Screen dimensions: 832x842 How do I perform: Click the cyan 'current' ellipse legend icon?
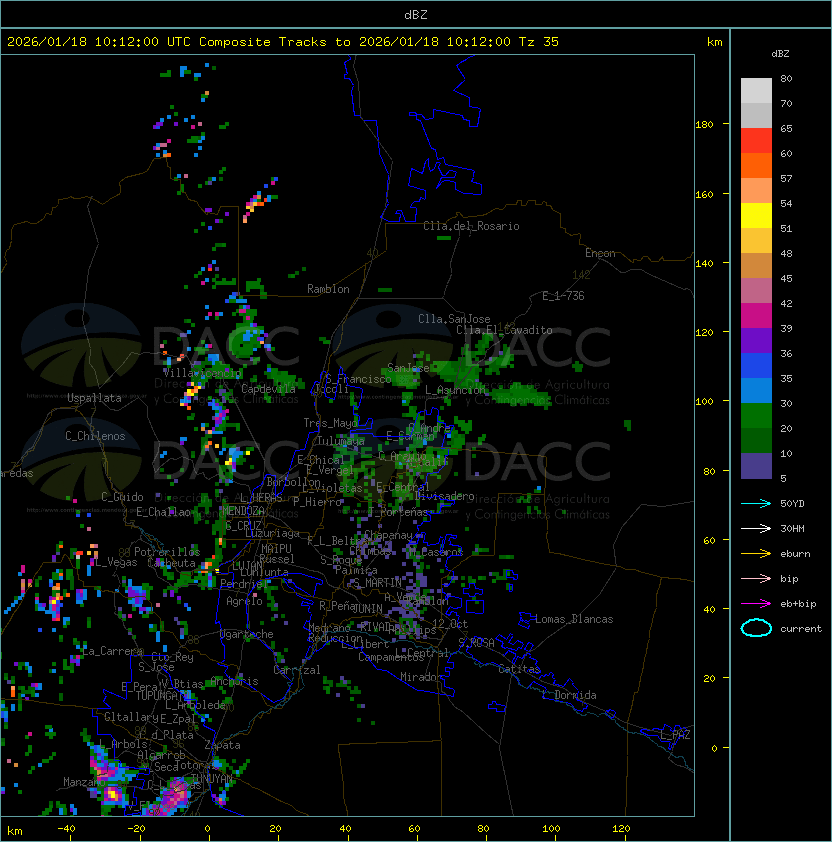(756, 628)
